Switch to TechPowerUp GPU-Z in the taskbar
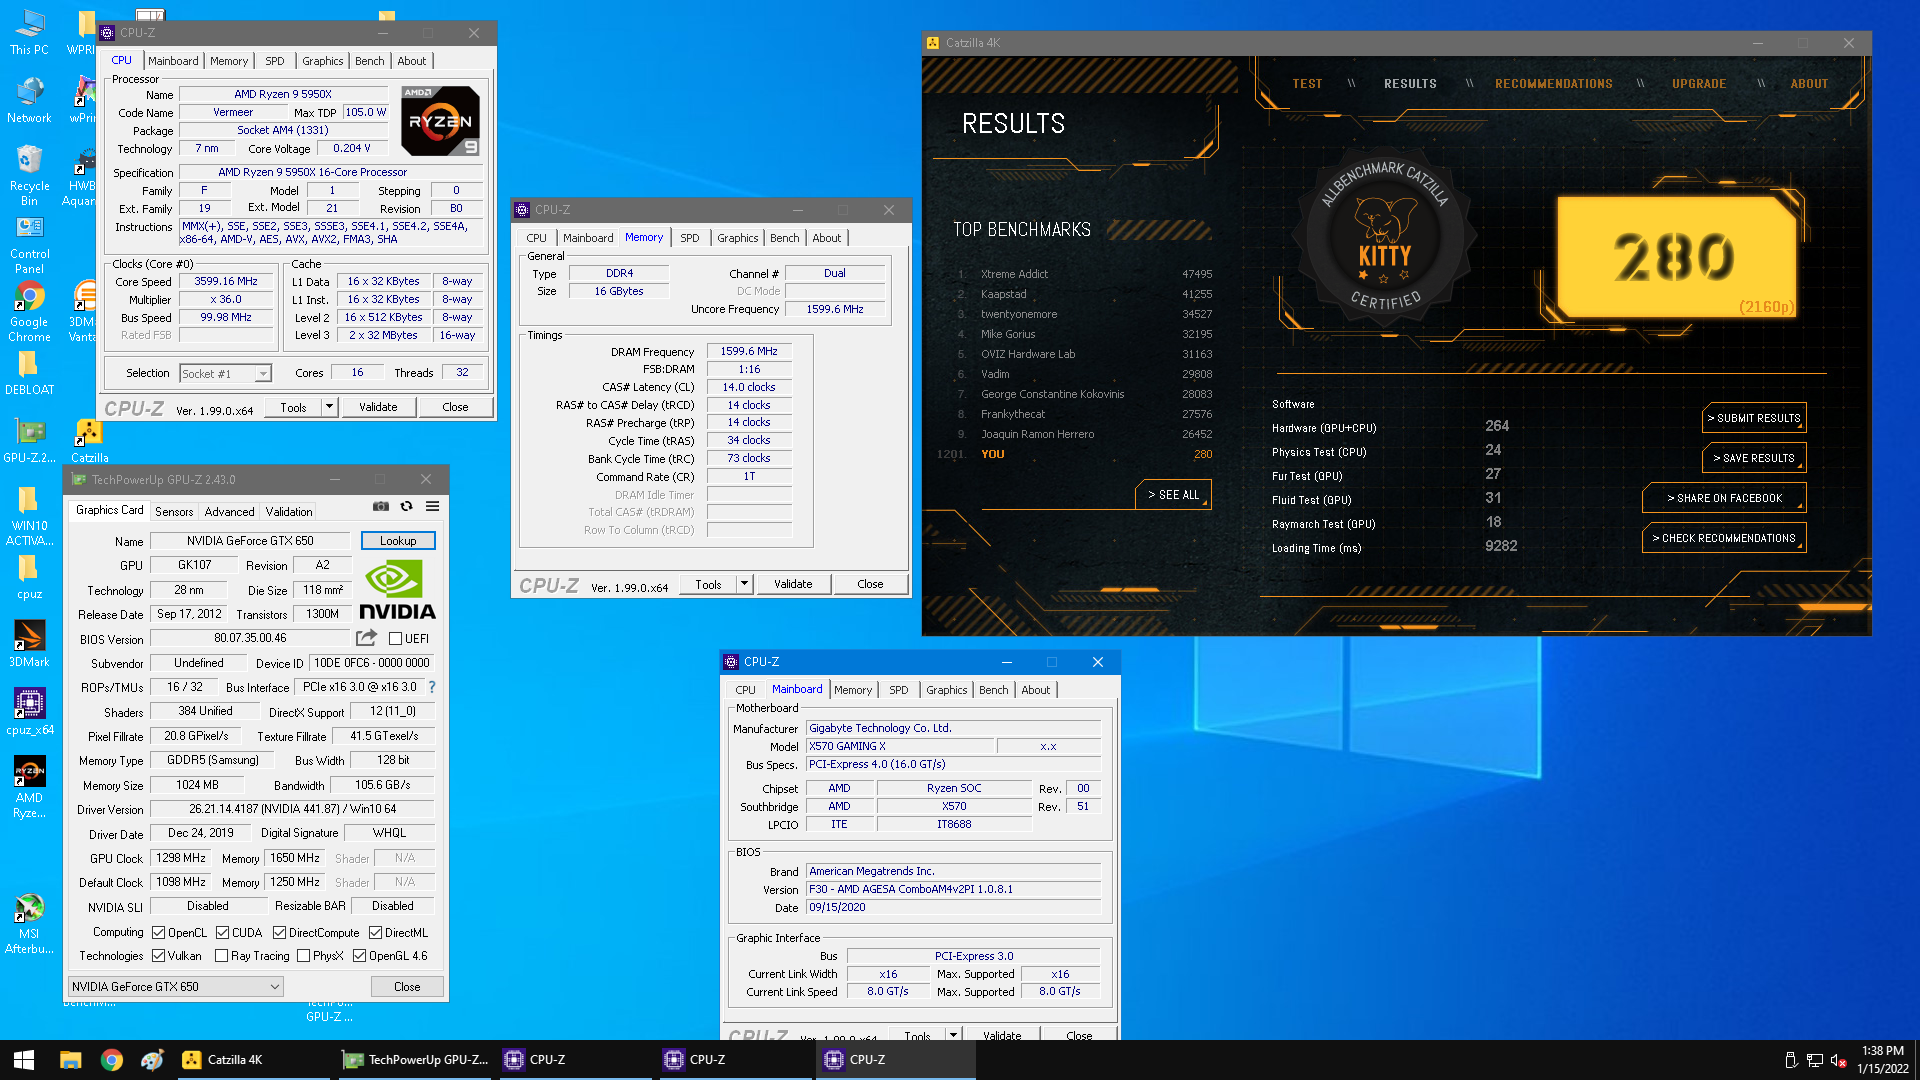1920x1080 pixels. coord(415,1060)
